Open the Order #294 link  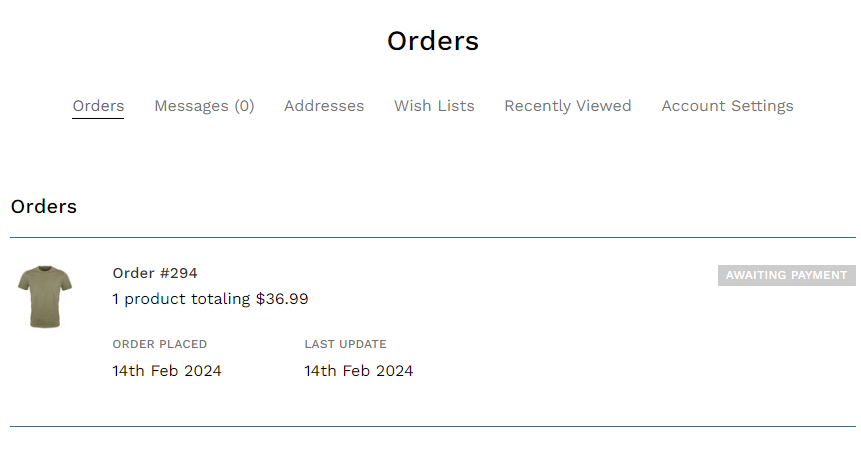pyautogui.click(x=155, y=273)
